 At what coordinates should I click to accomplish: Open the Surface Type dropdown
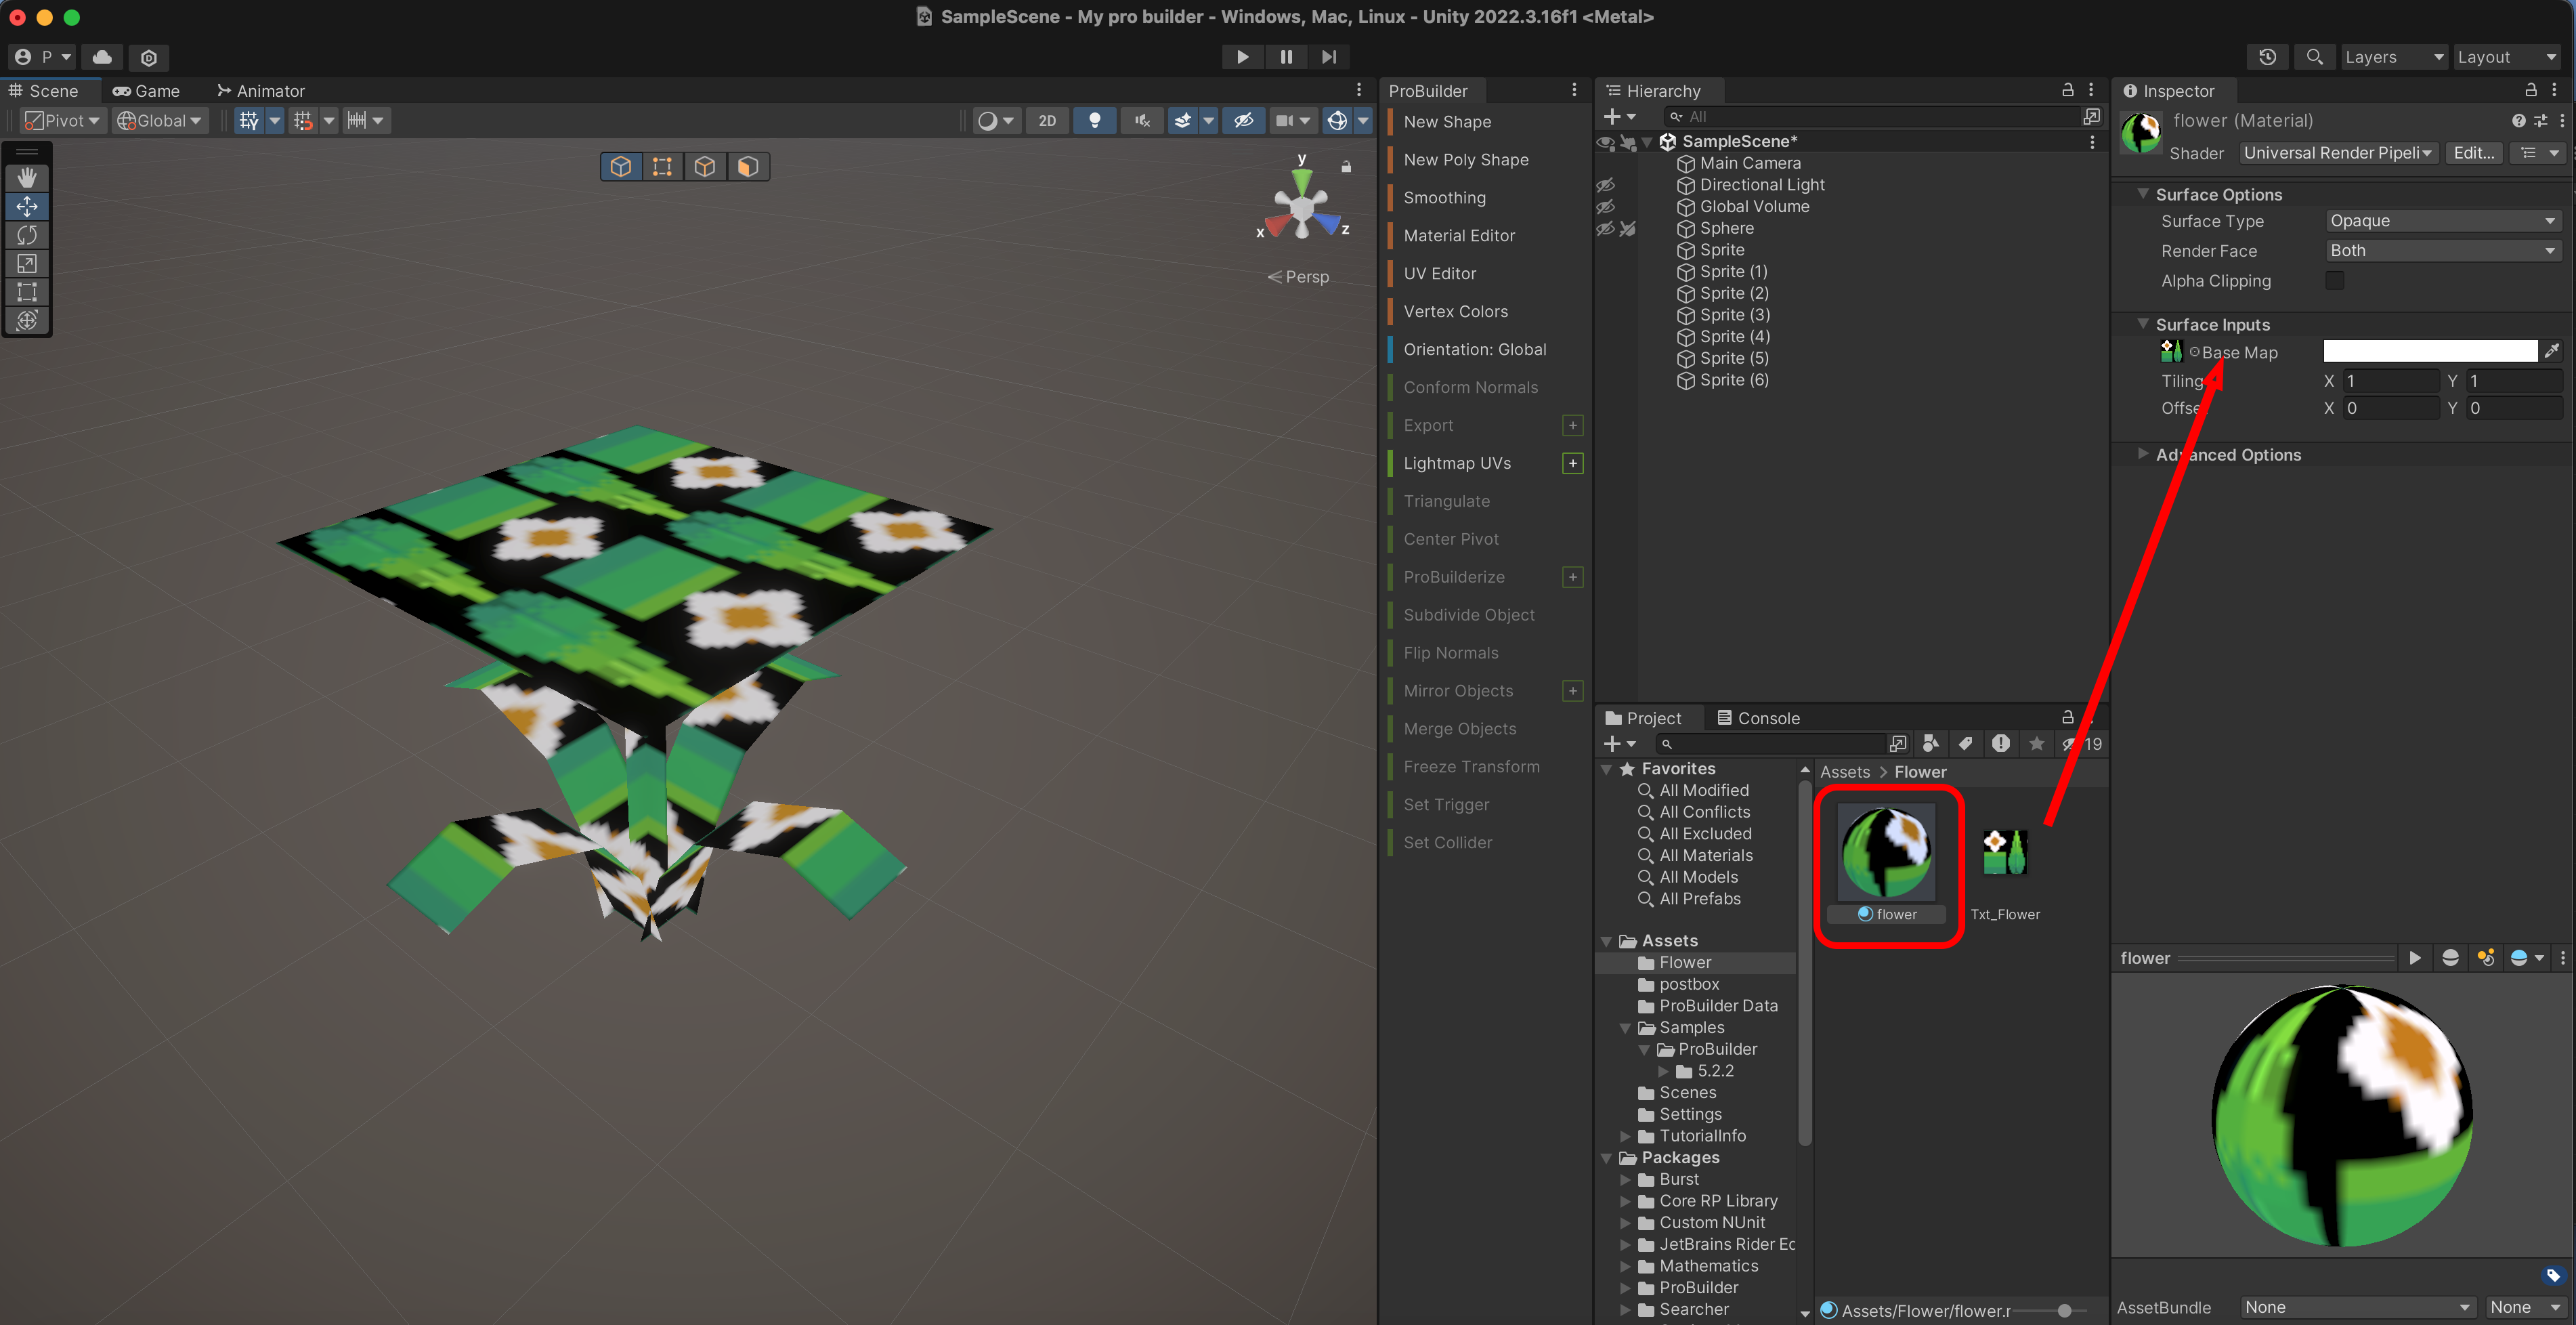[x=2441, y=221]
